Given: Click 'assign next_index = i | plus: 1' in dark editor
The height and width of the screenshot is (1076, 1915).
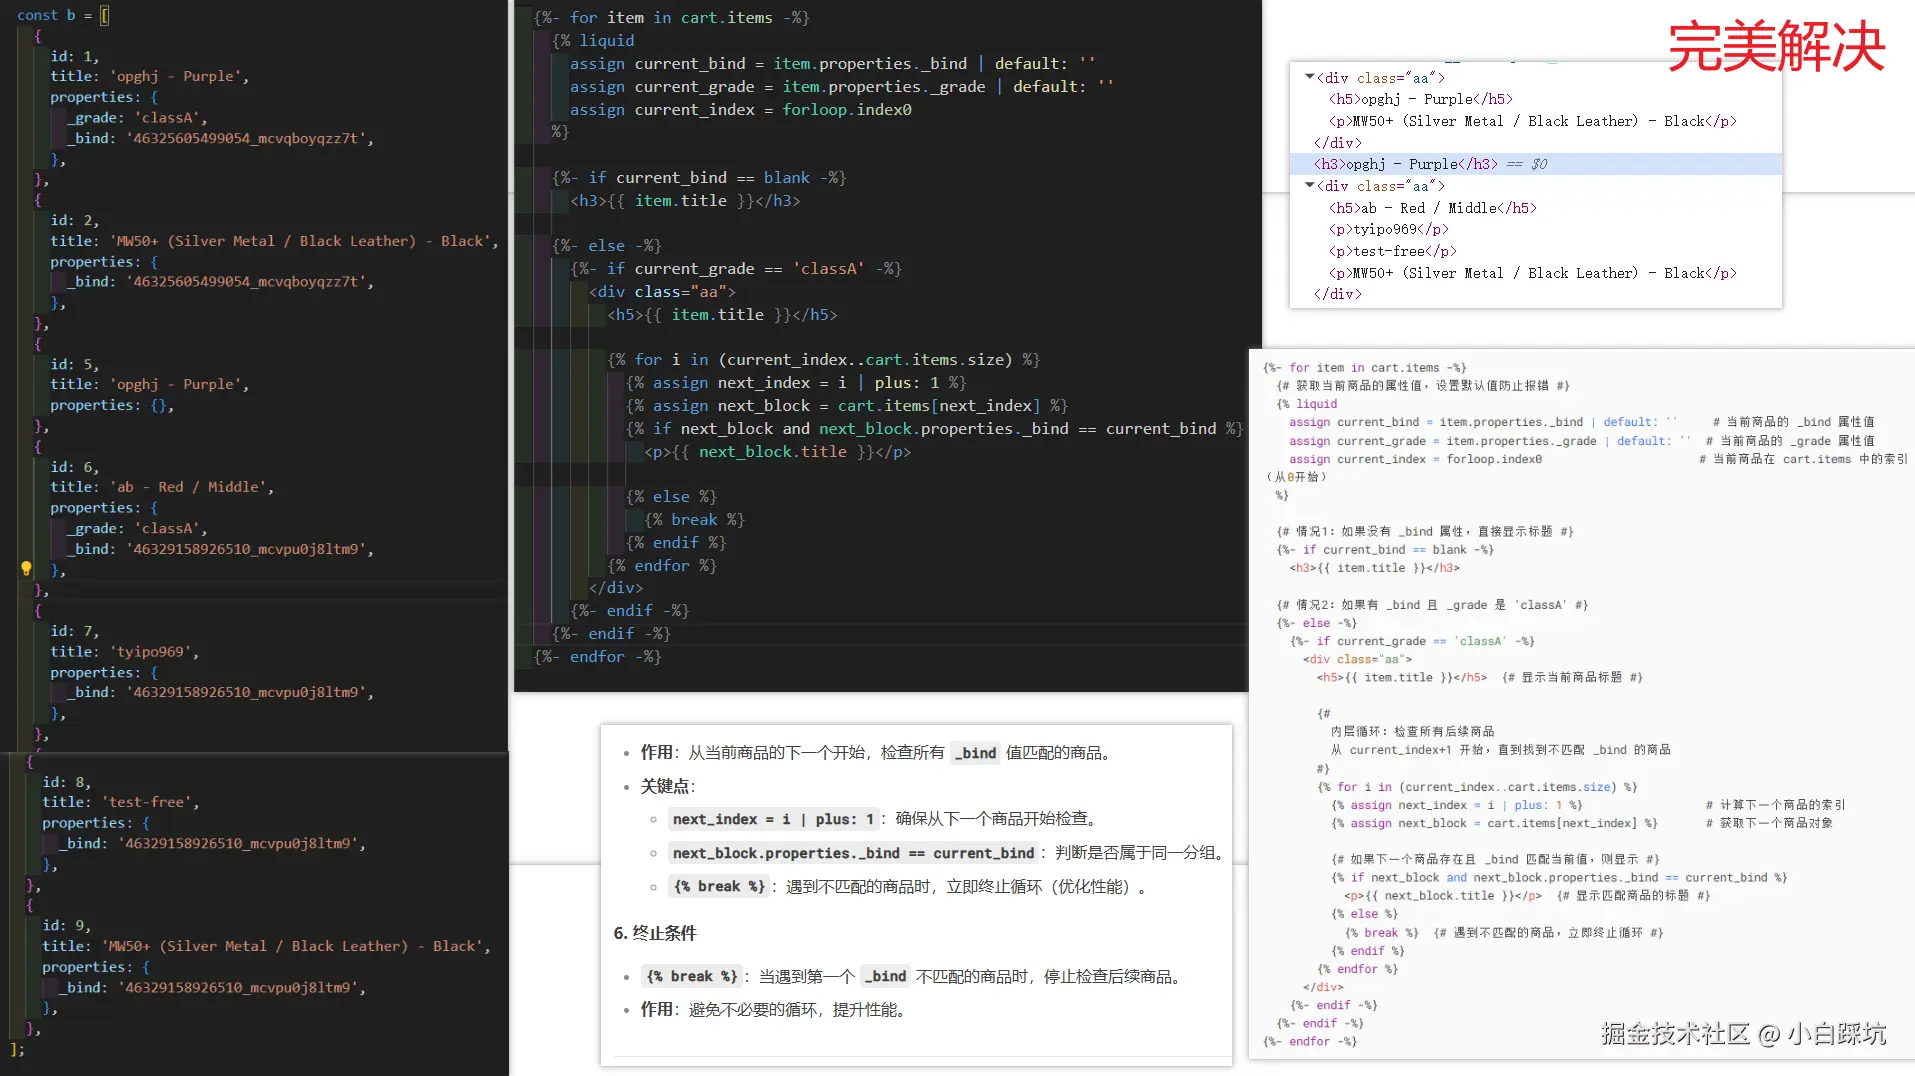Looking at the screenshot, I should pos(797,382).
